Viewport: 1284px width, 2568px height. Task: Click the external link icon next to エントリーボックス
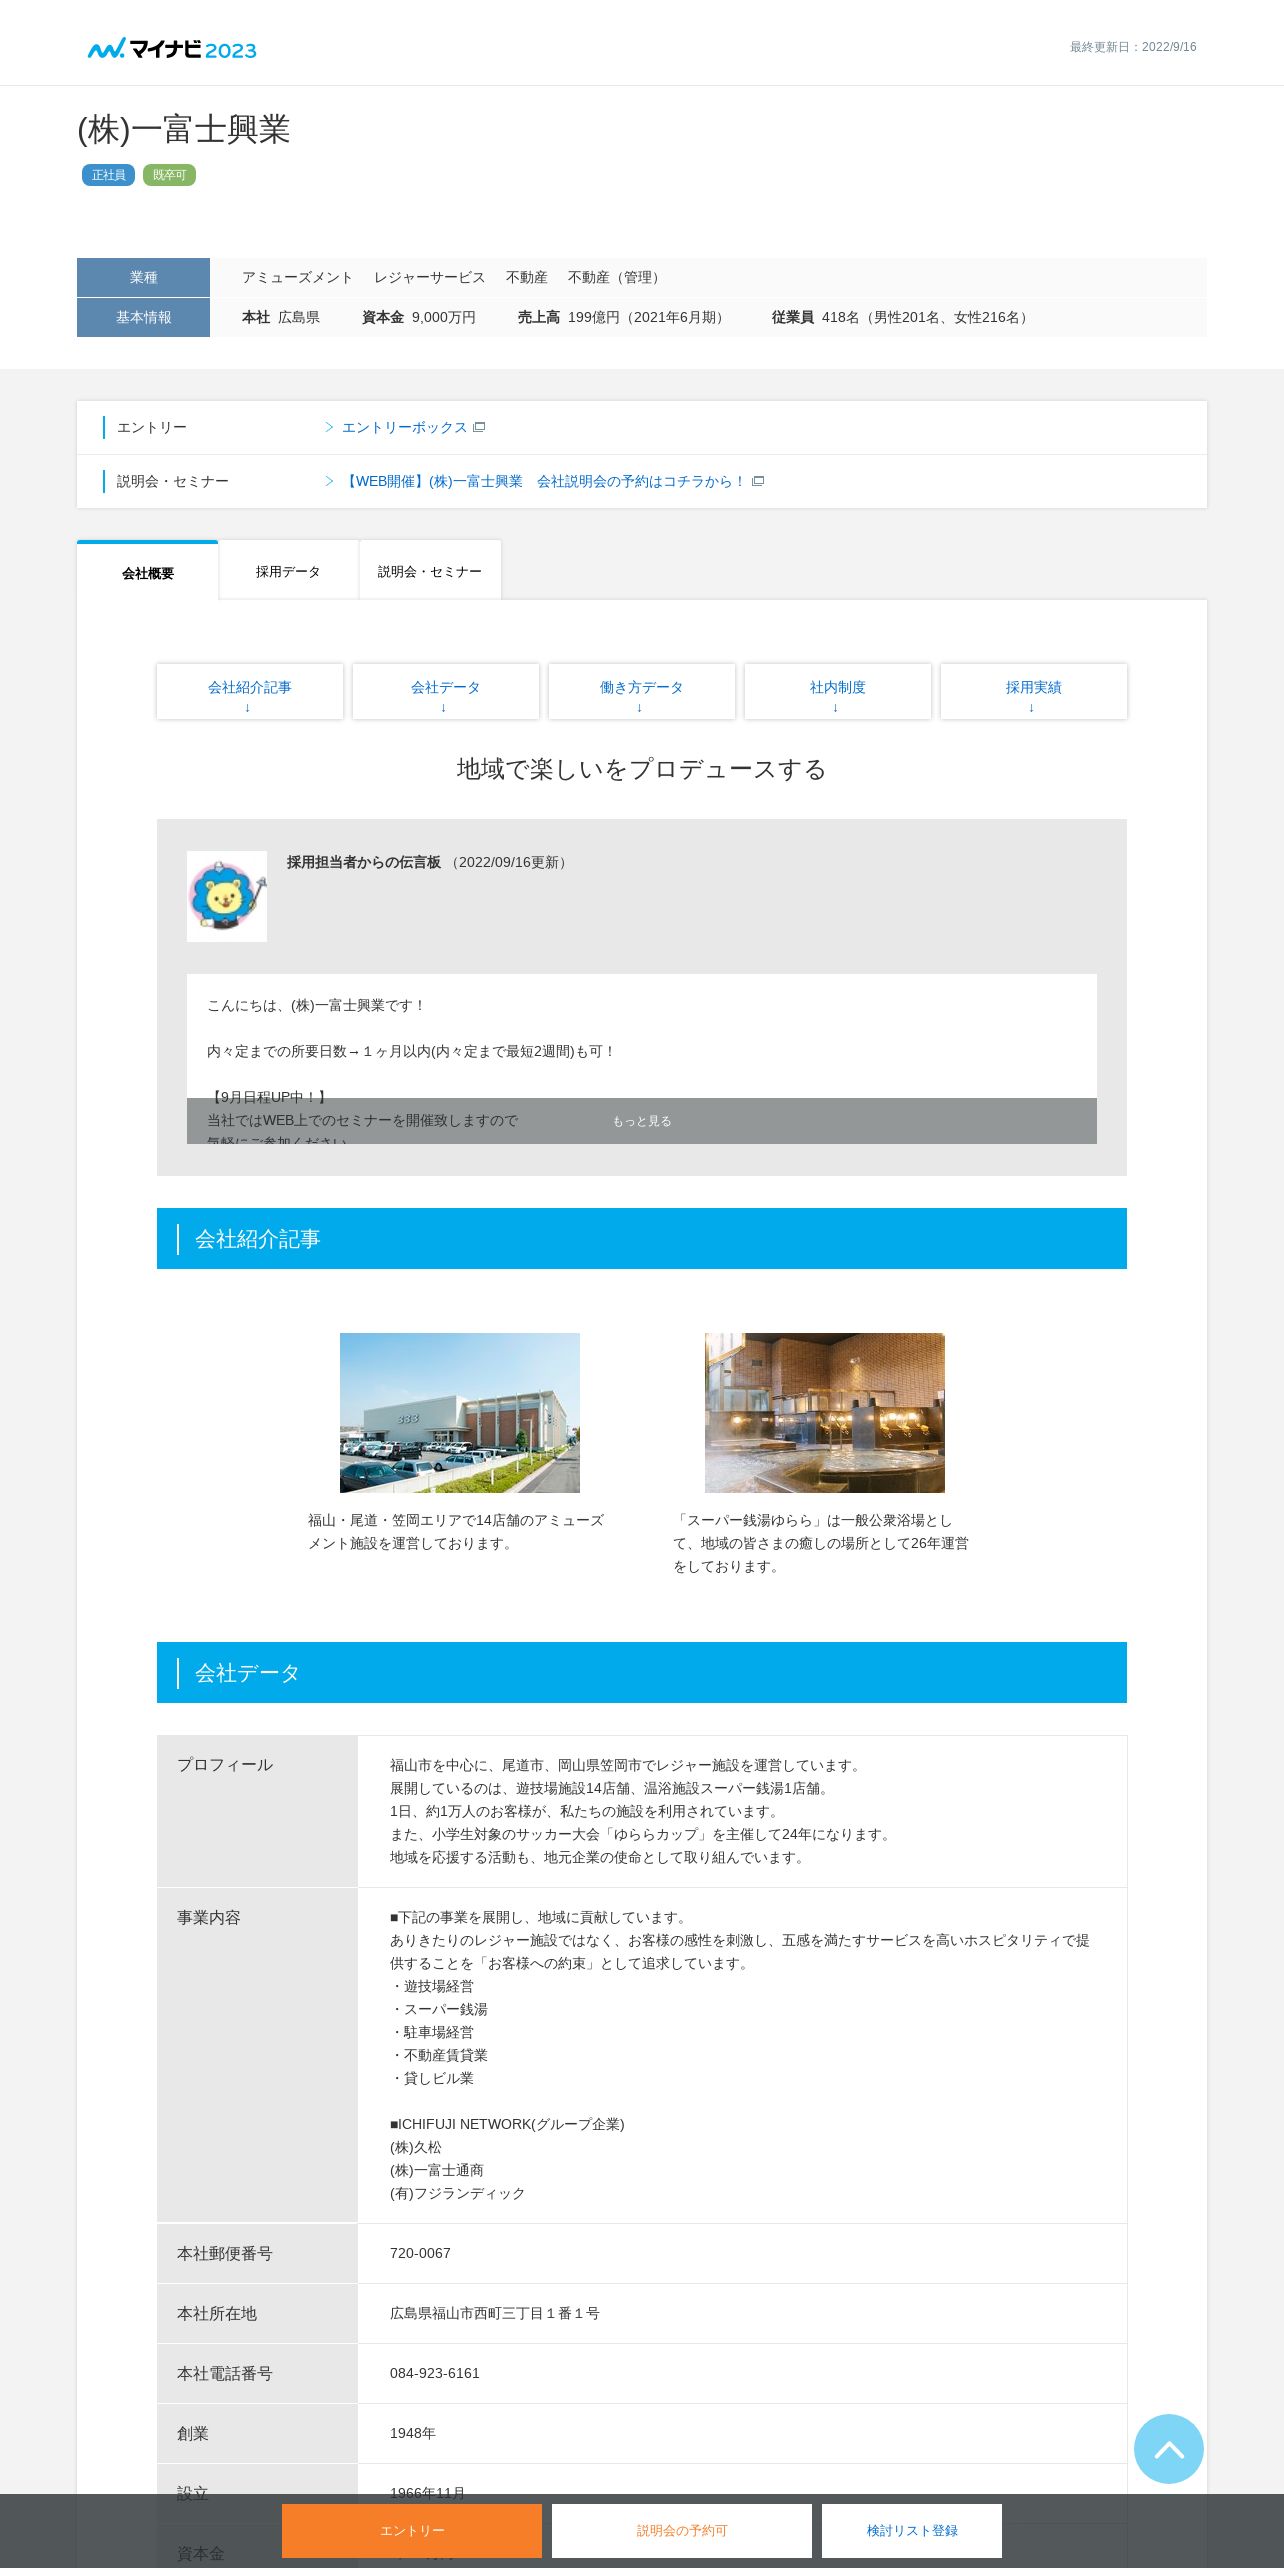479,427
